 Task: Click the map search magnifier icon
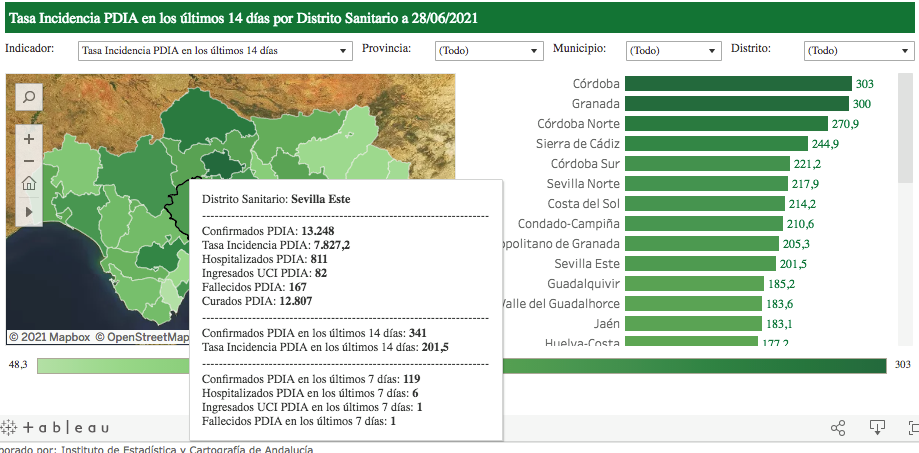point(29,97)
